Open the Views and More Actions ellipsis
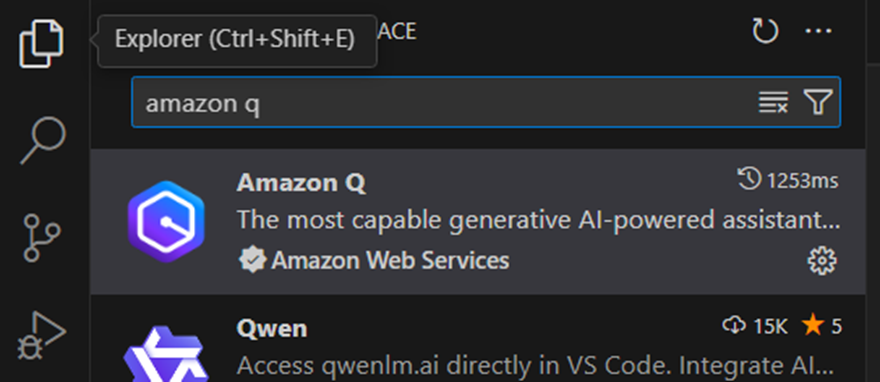 pyautogui.click(x=818, y=31)
